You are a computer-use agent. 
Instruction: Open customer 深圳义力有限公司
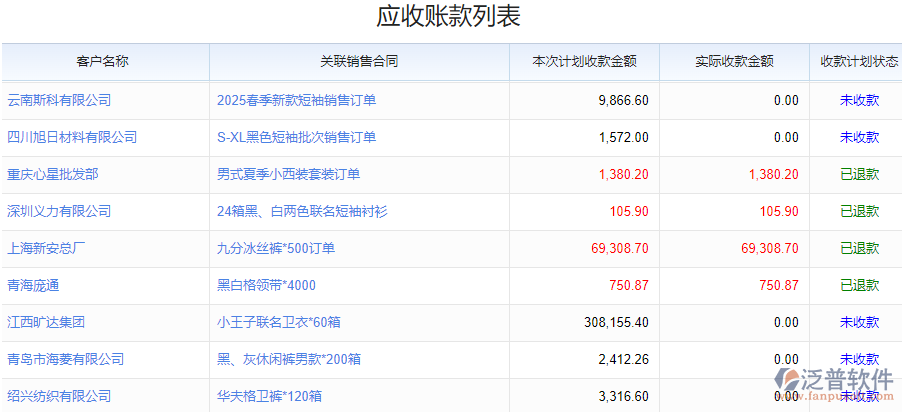coord(59,211)
